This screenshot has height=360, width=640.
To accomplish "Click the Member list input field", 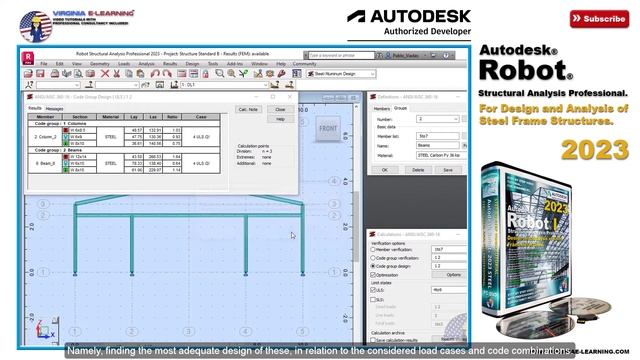I will [x=438, y=136].
